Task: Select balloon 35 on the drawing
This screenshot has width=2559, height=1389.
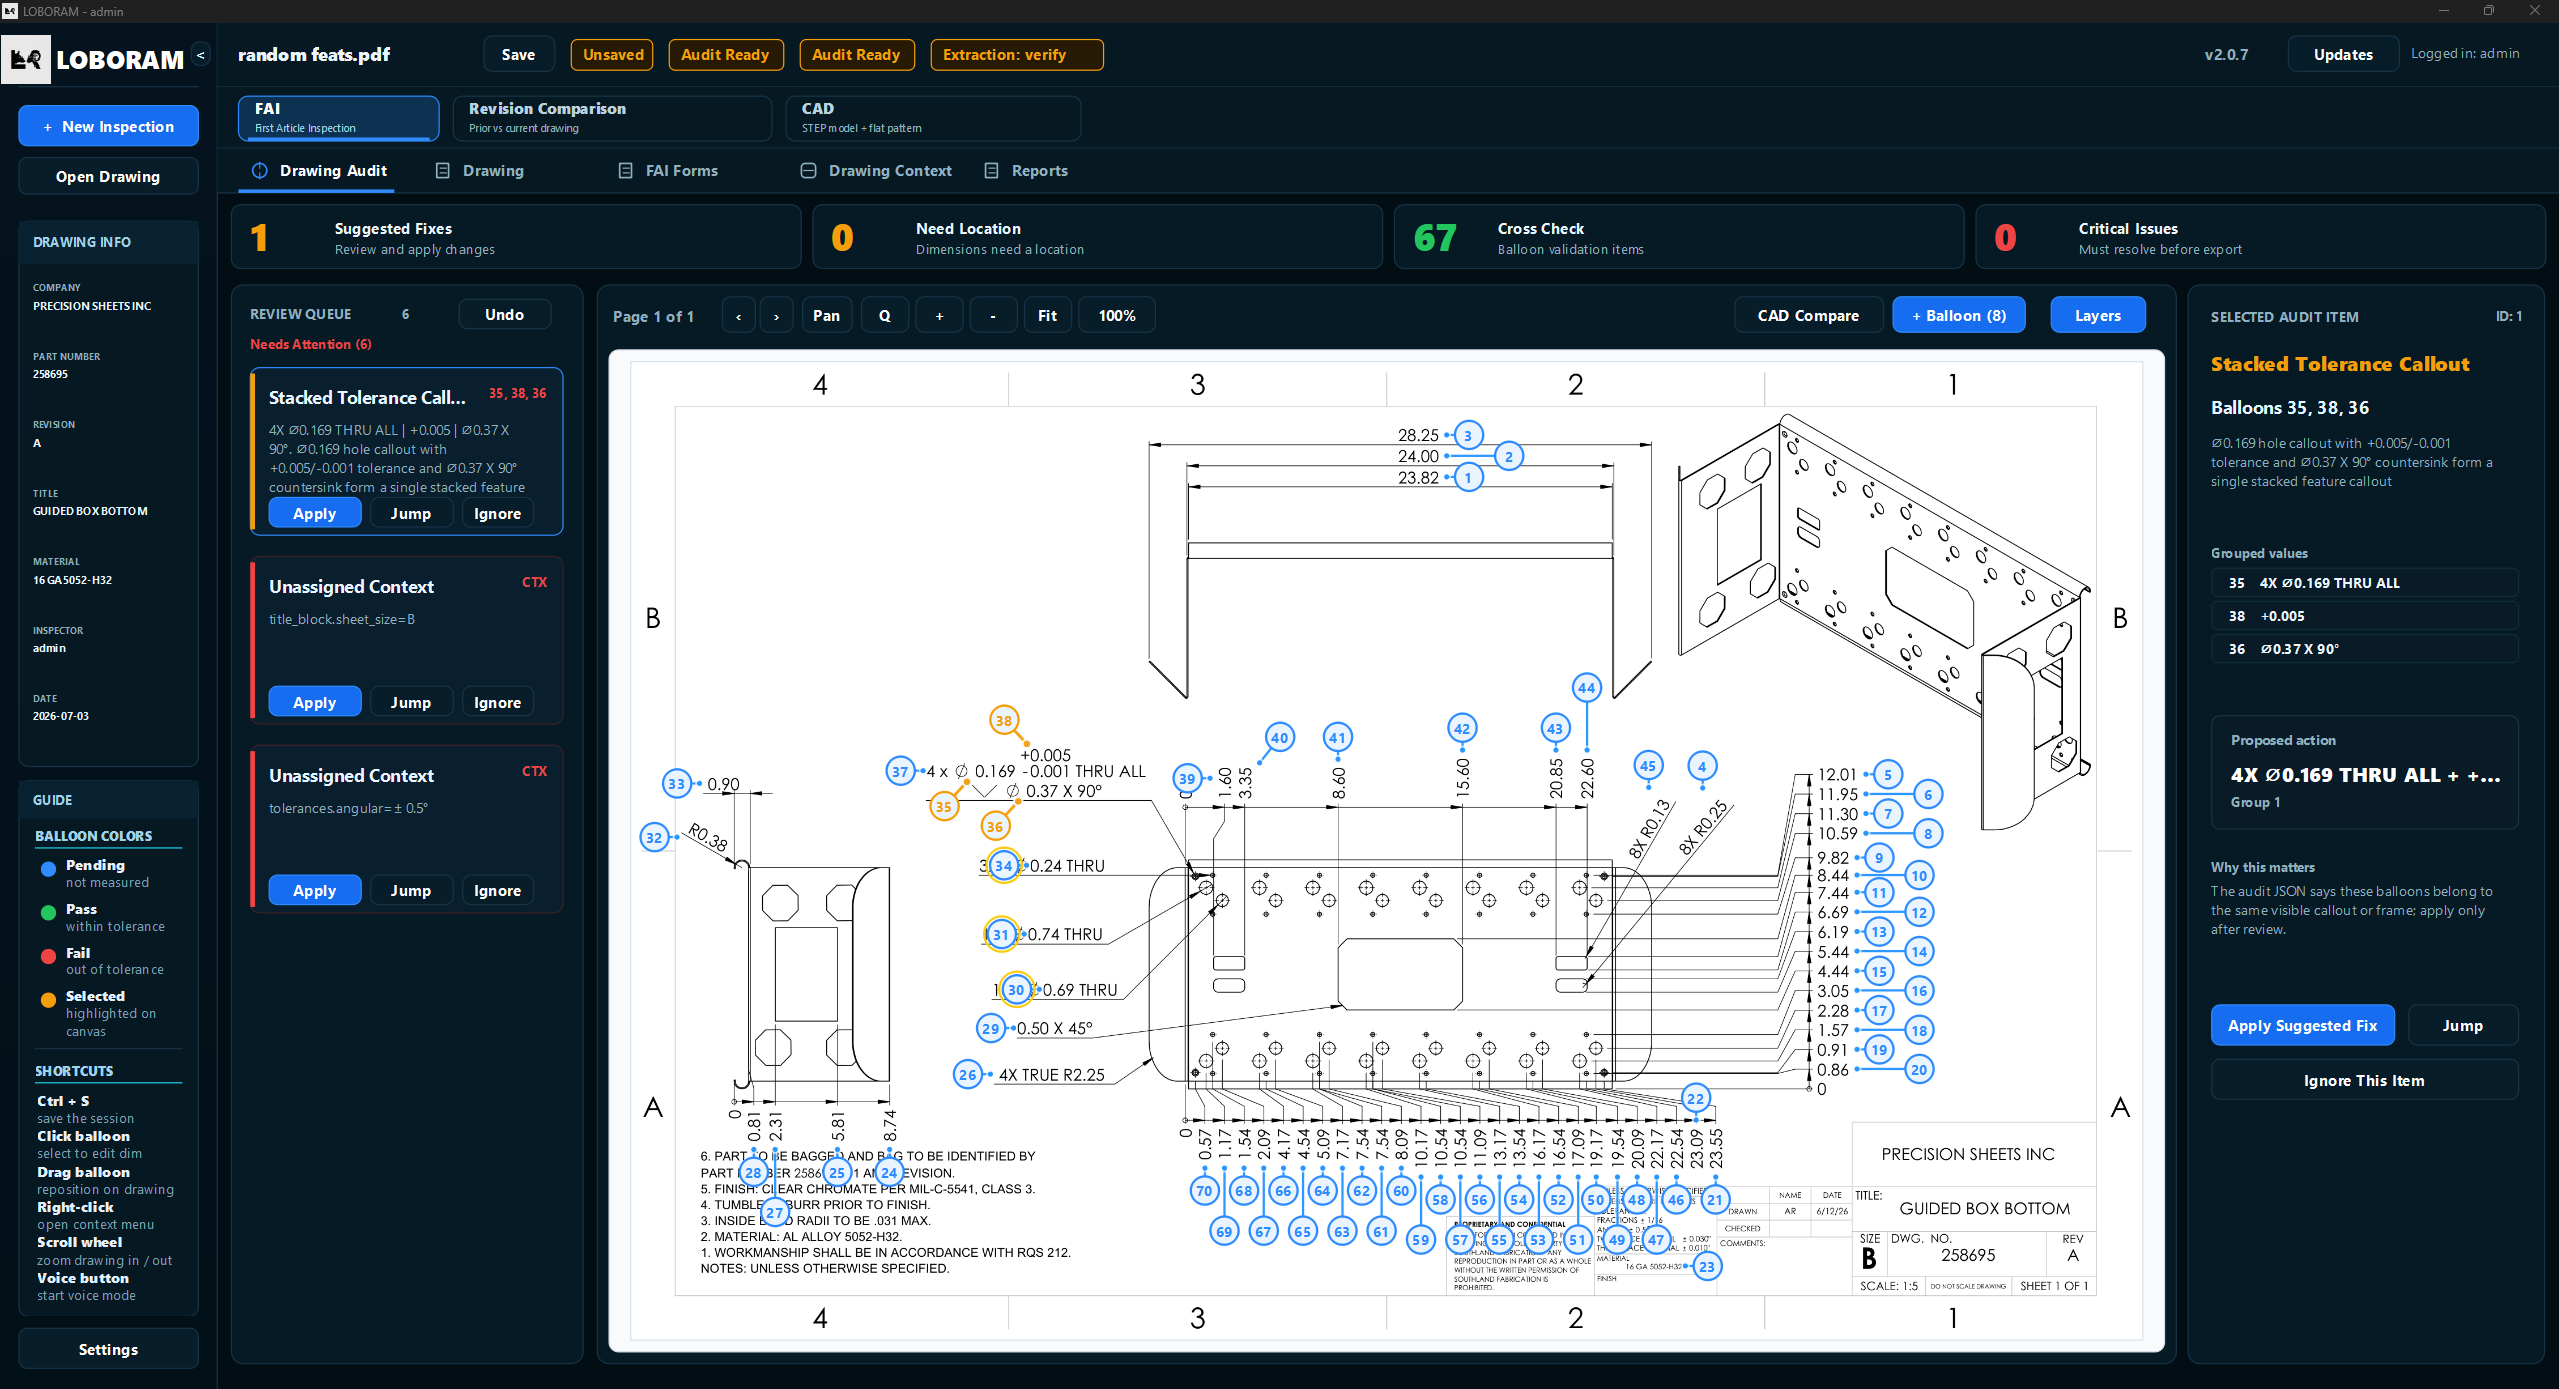Action: click(943, 807)
